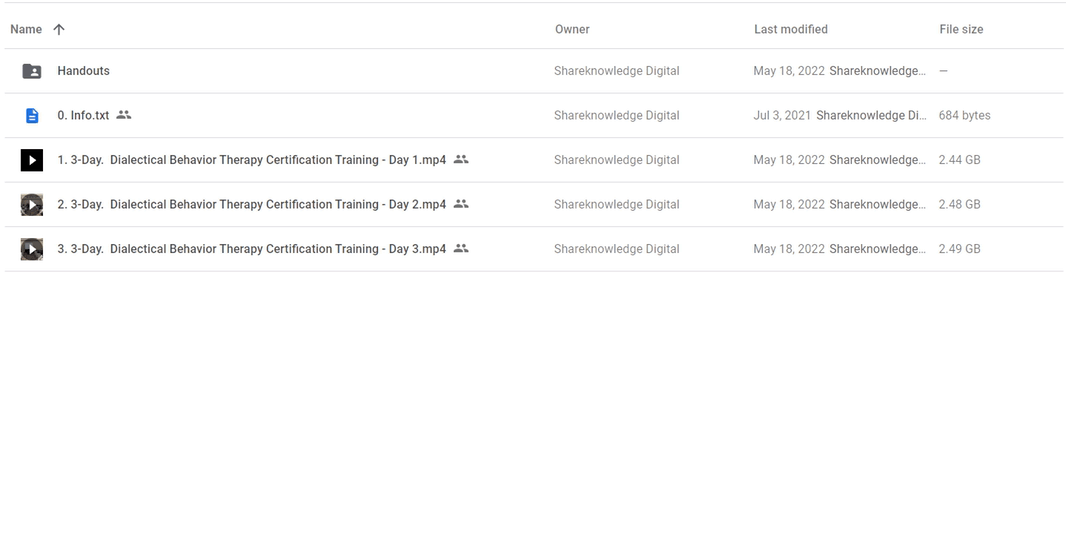Toggle sort direction arrow beside Name
Viewport: 1066px width, 552px height.
(59, 30)
